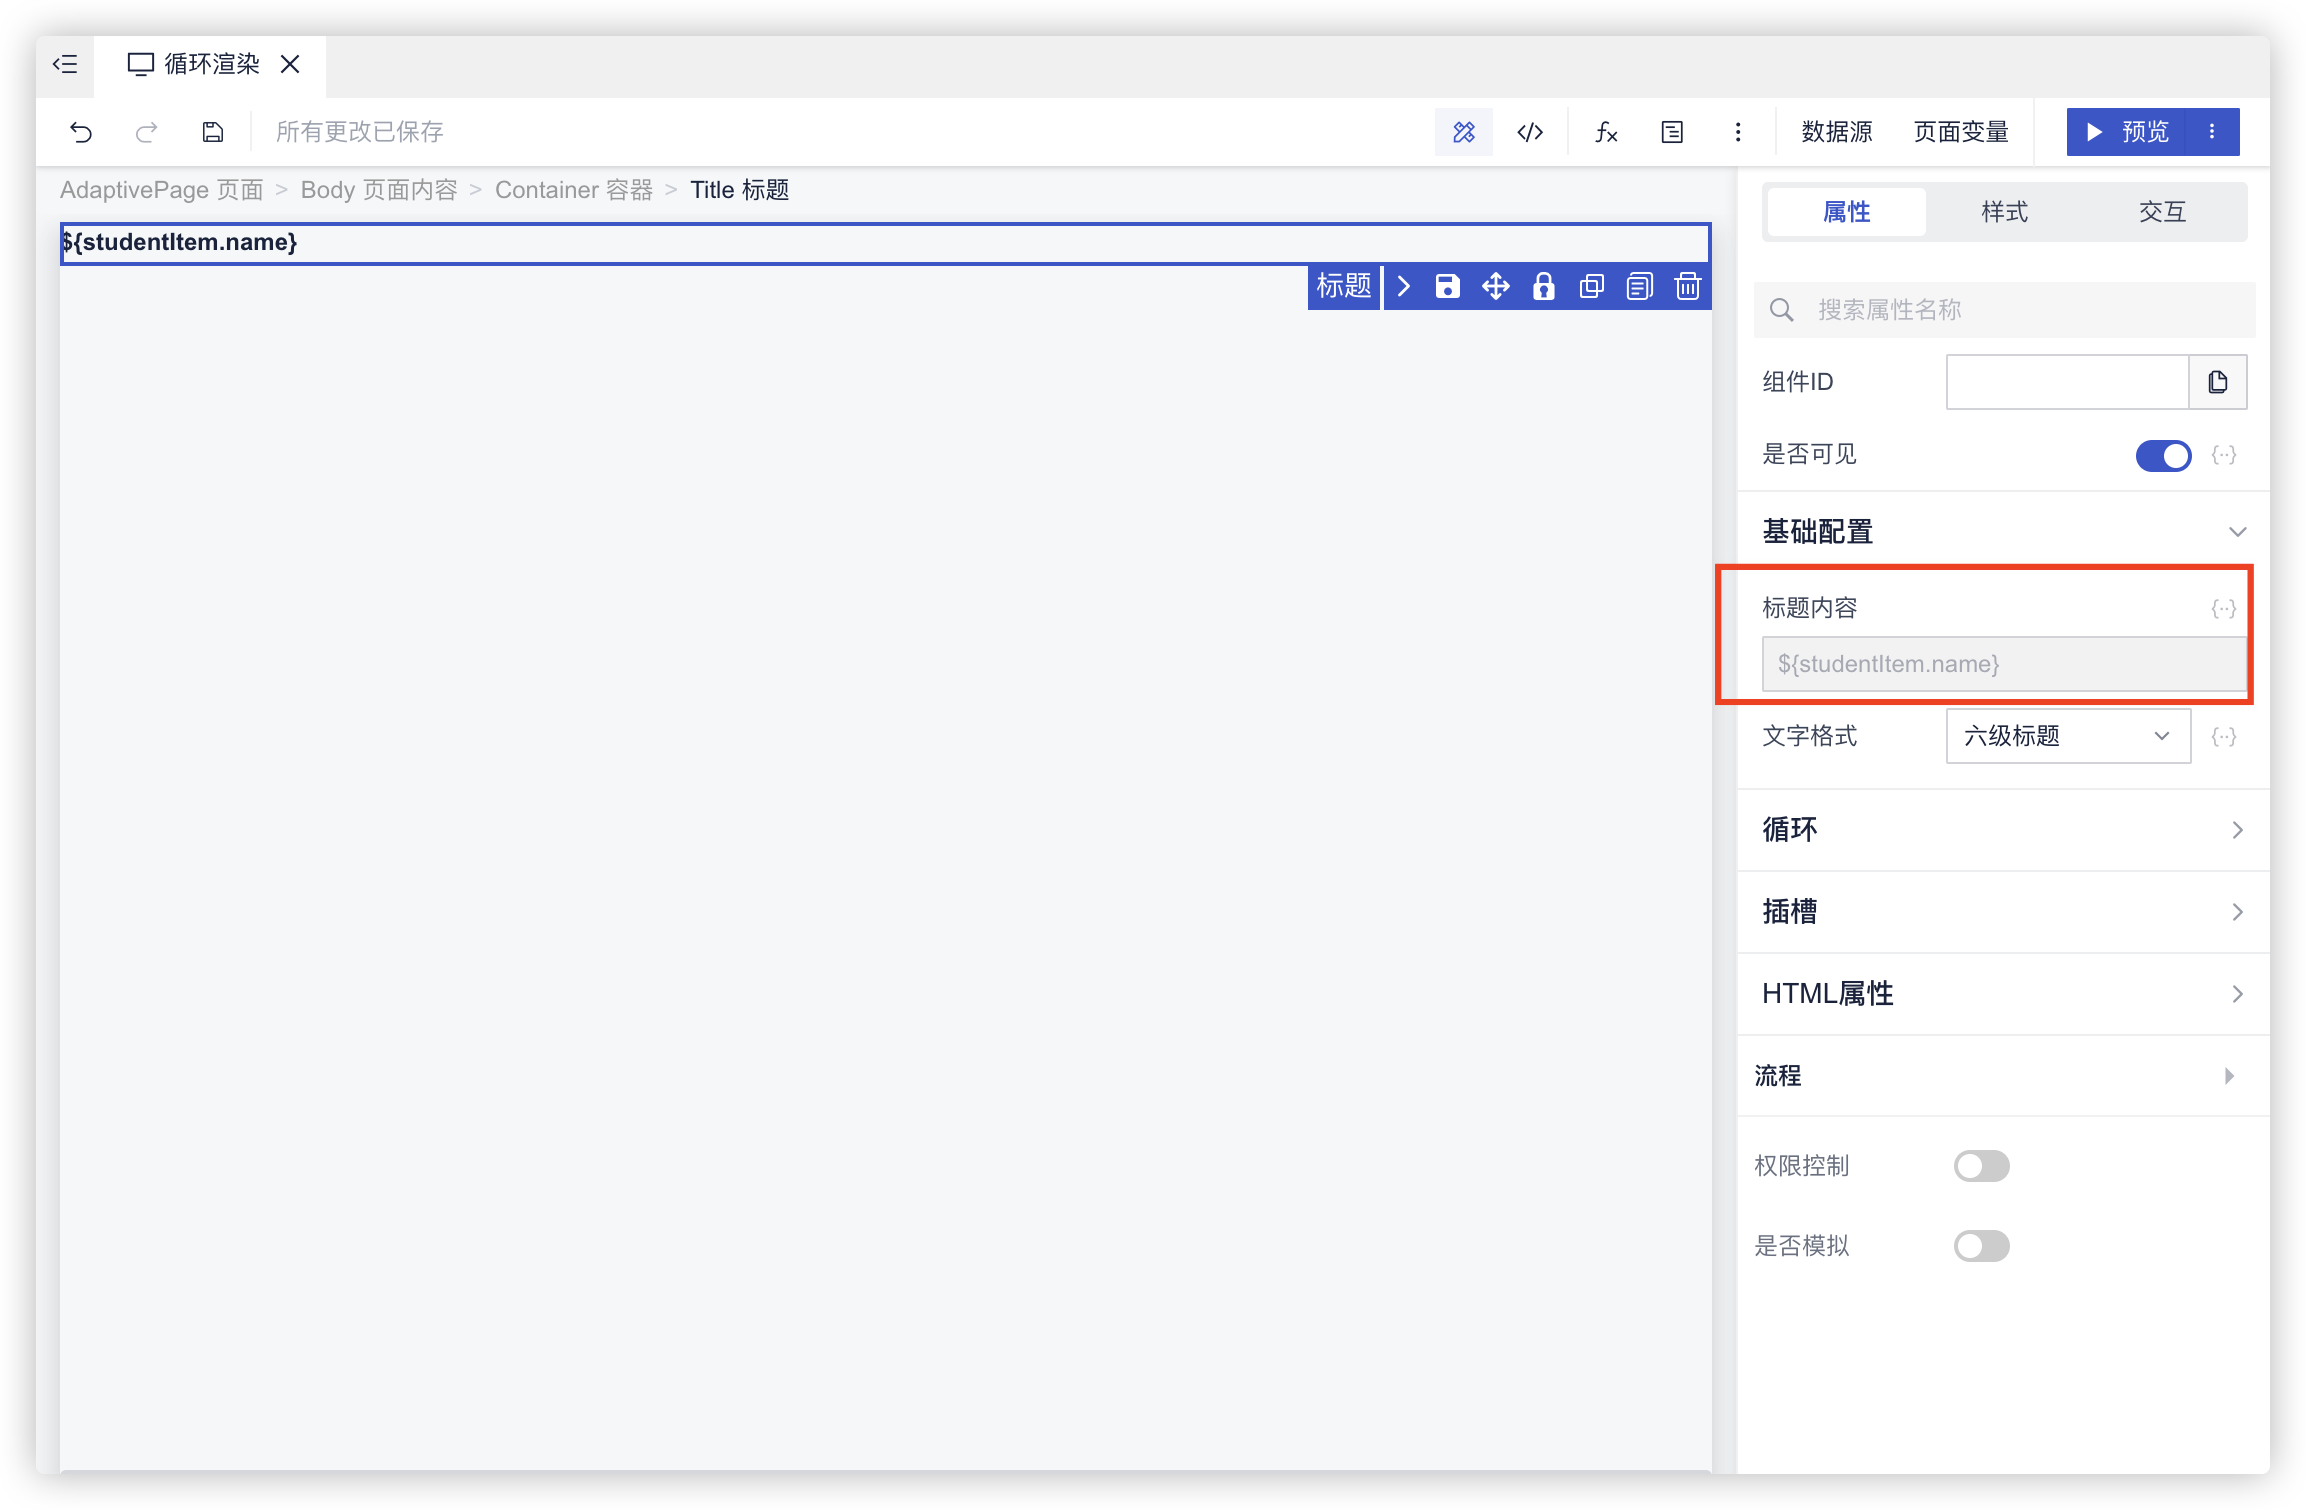Open the 数据源 data source panel
The image size is (2306, 1510).
tap(1836, 132)
